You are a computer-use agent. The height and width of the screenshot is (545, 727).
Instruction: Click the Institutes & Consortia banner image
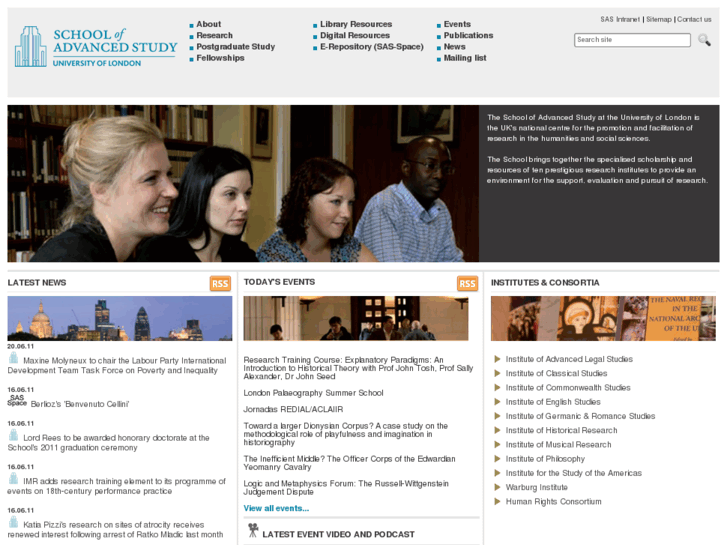click(603, 319)
